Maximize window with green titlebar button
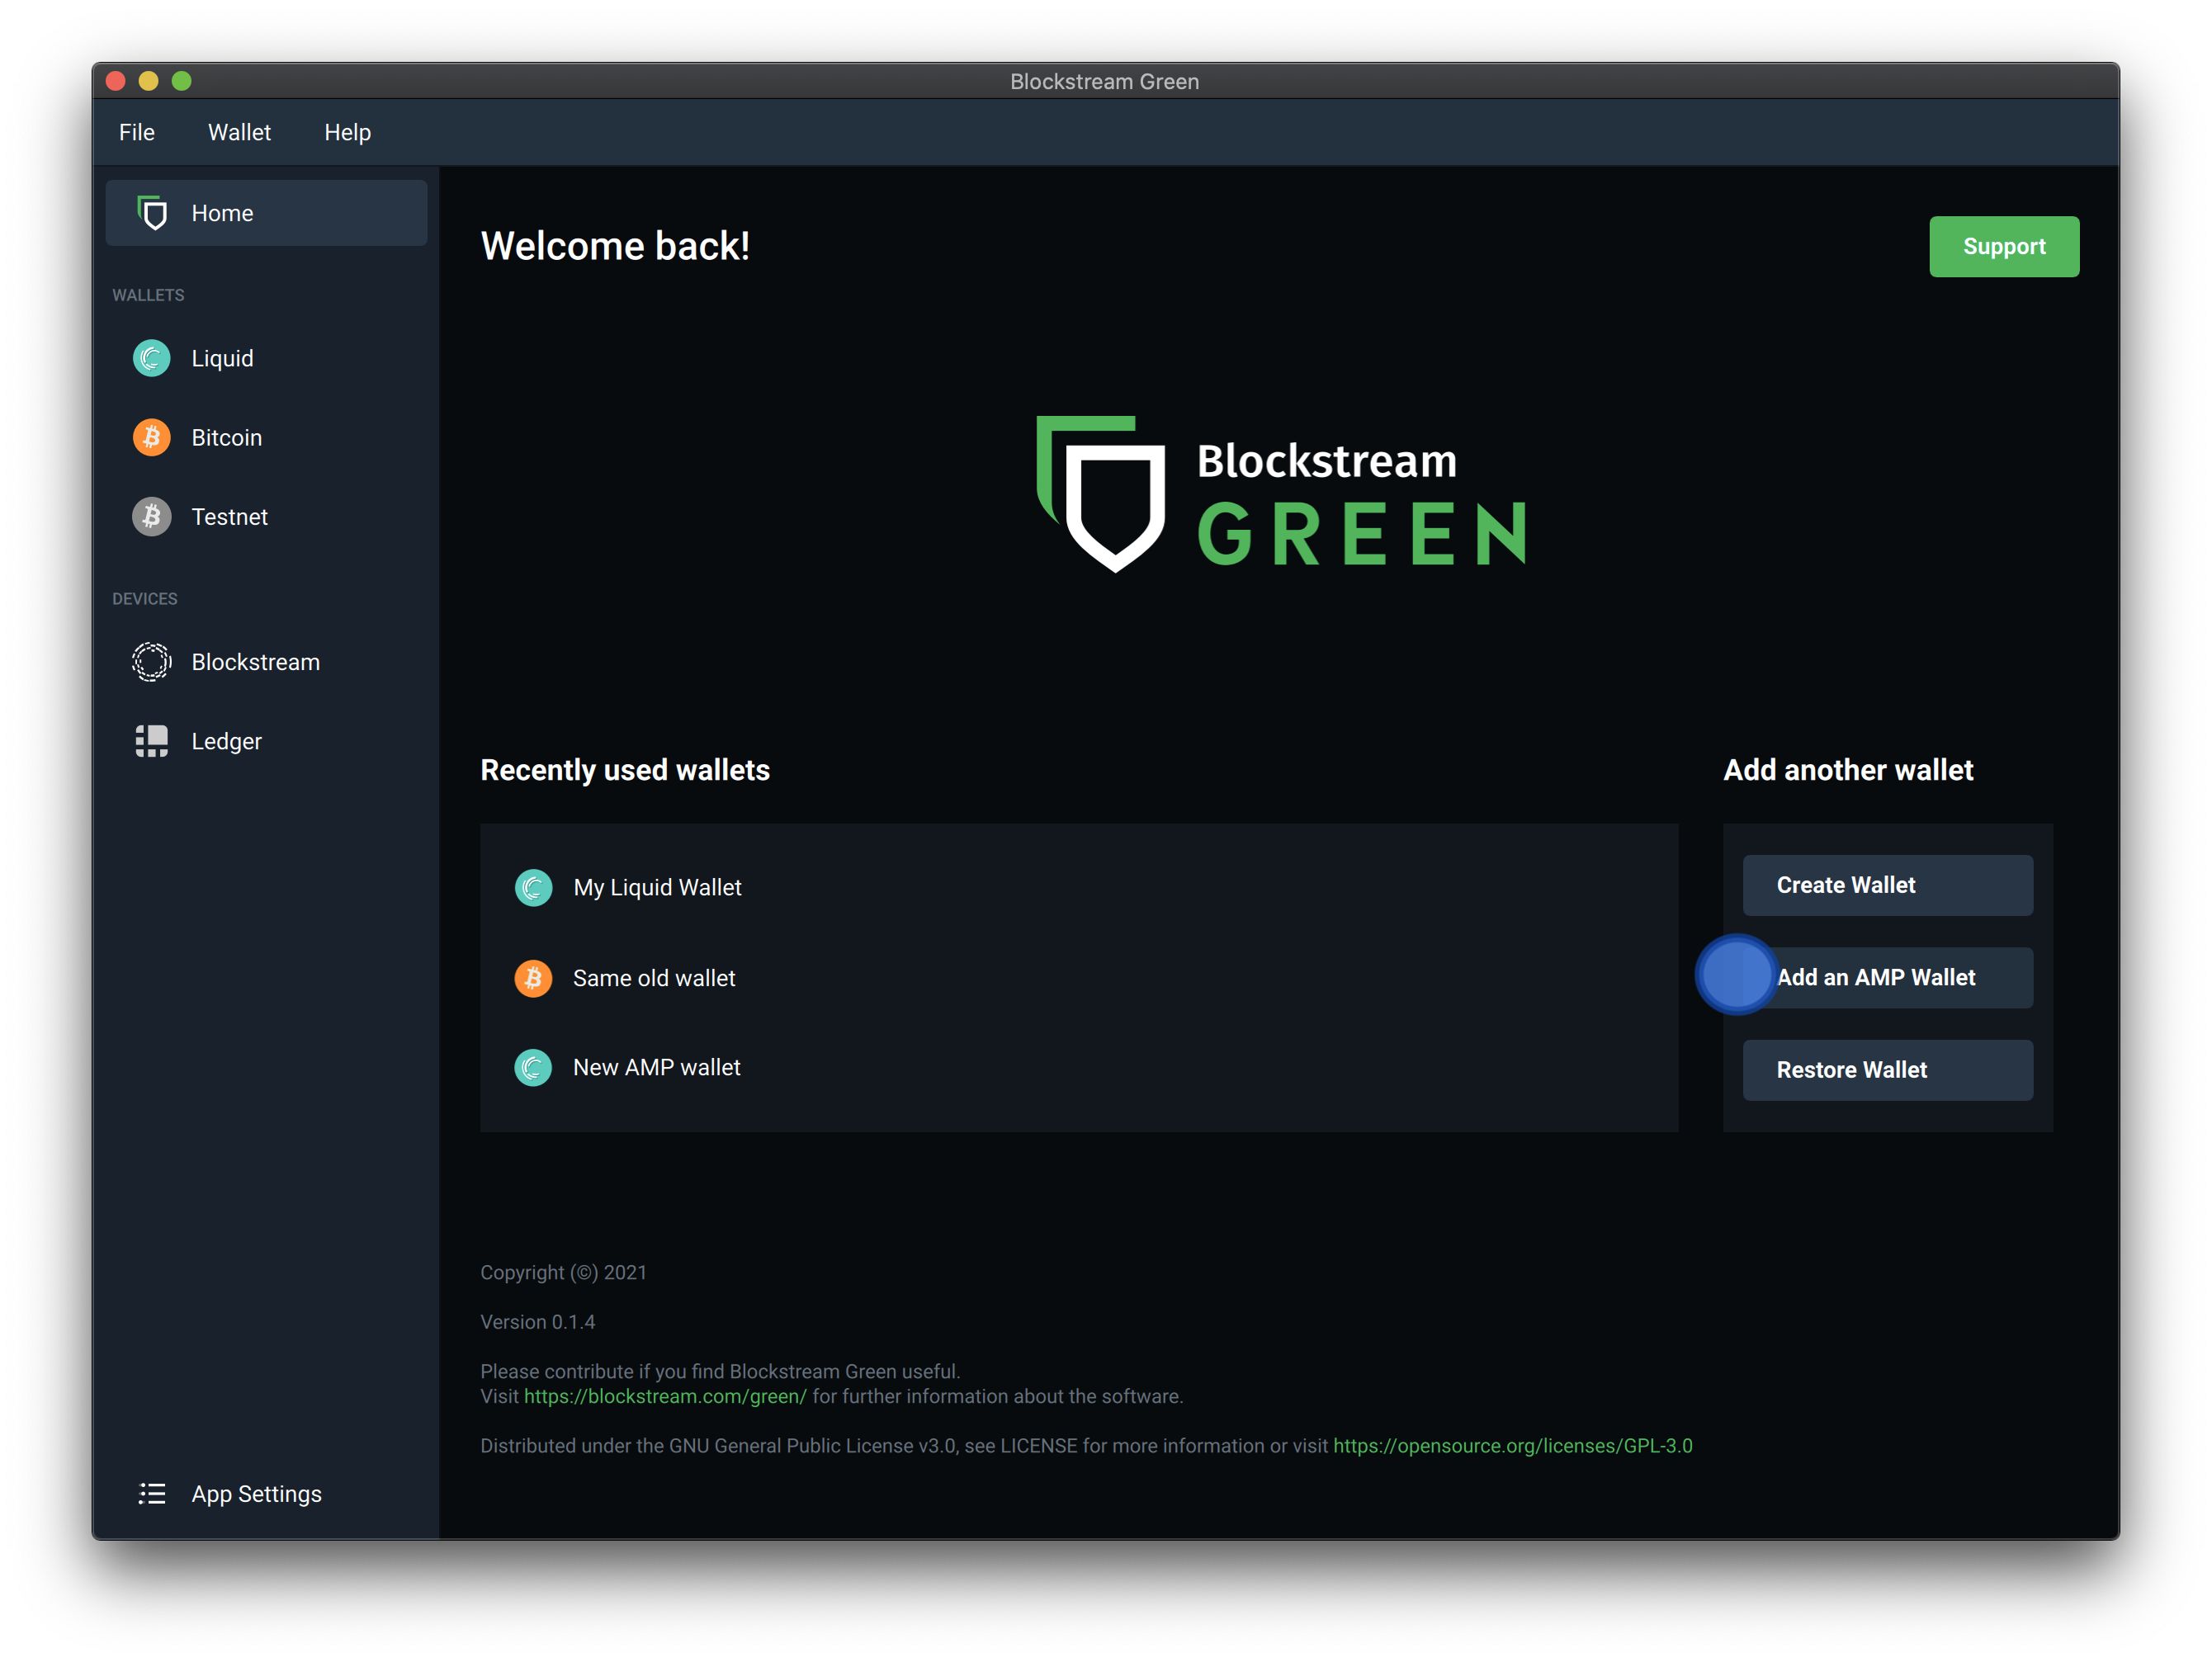Image resolution: width=2212 pixels, height=1662 pixels. pyautogui.click(x=182, y=81)
